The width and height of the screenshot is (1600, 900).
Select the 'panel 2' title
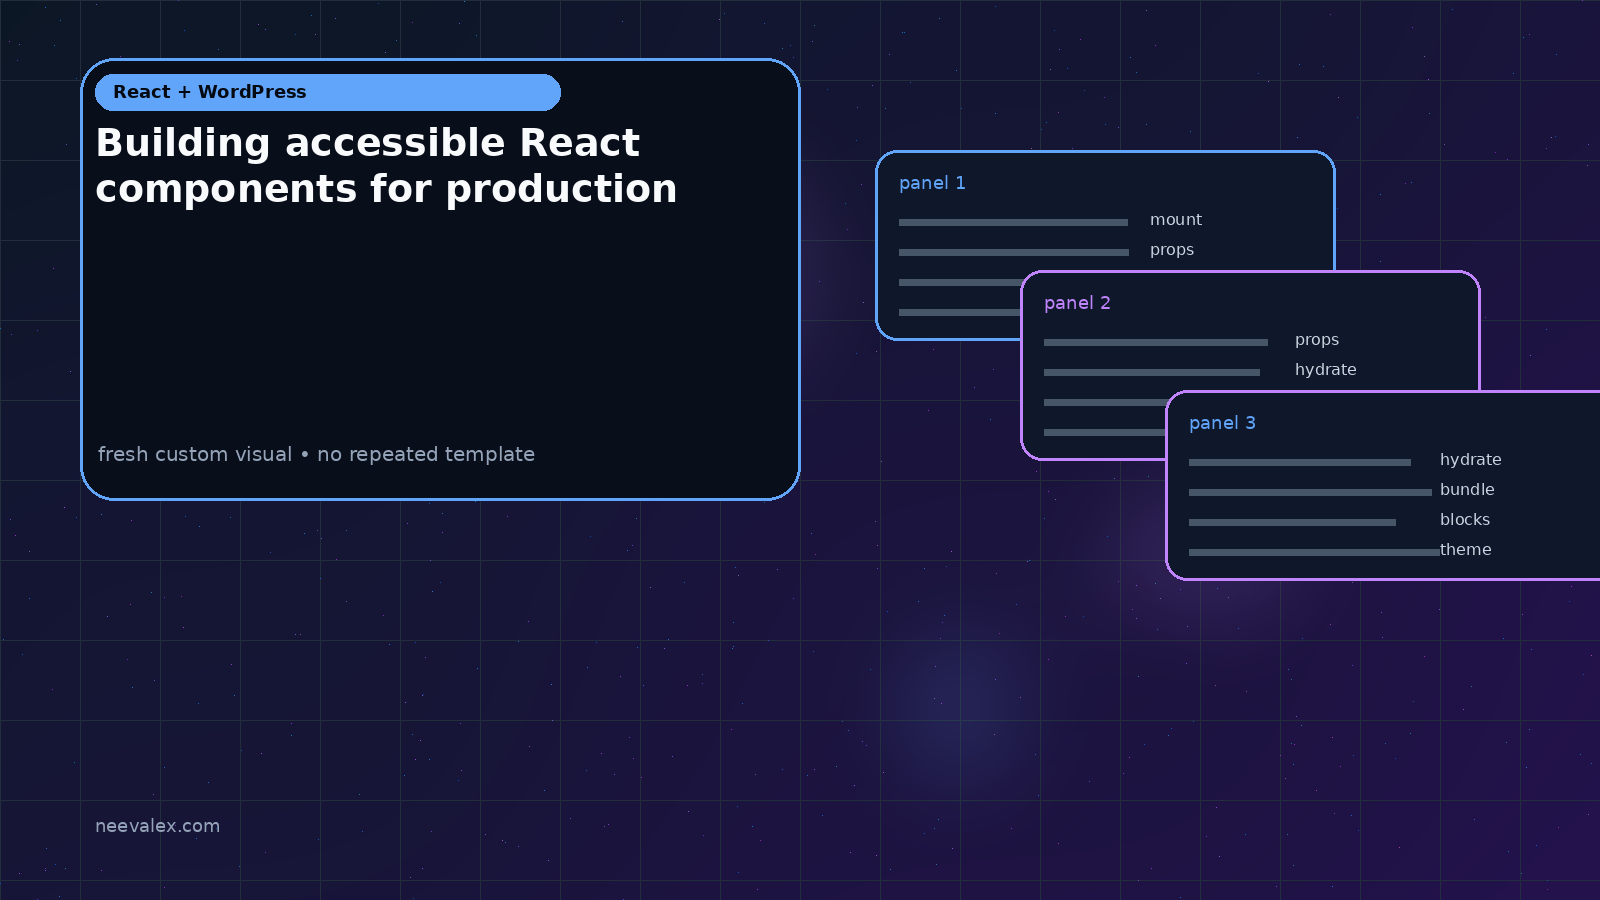point(1077,303)
